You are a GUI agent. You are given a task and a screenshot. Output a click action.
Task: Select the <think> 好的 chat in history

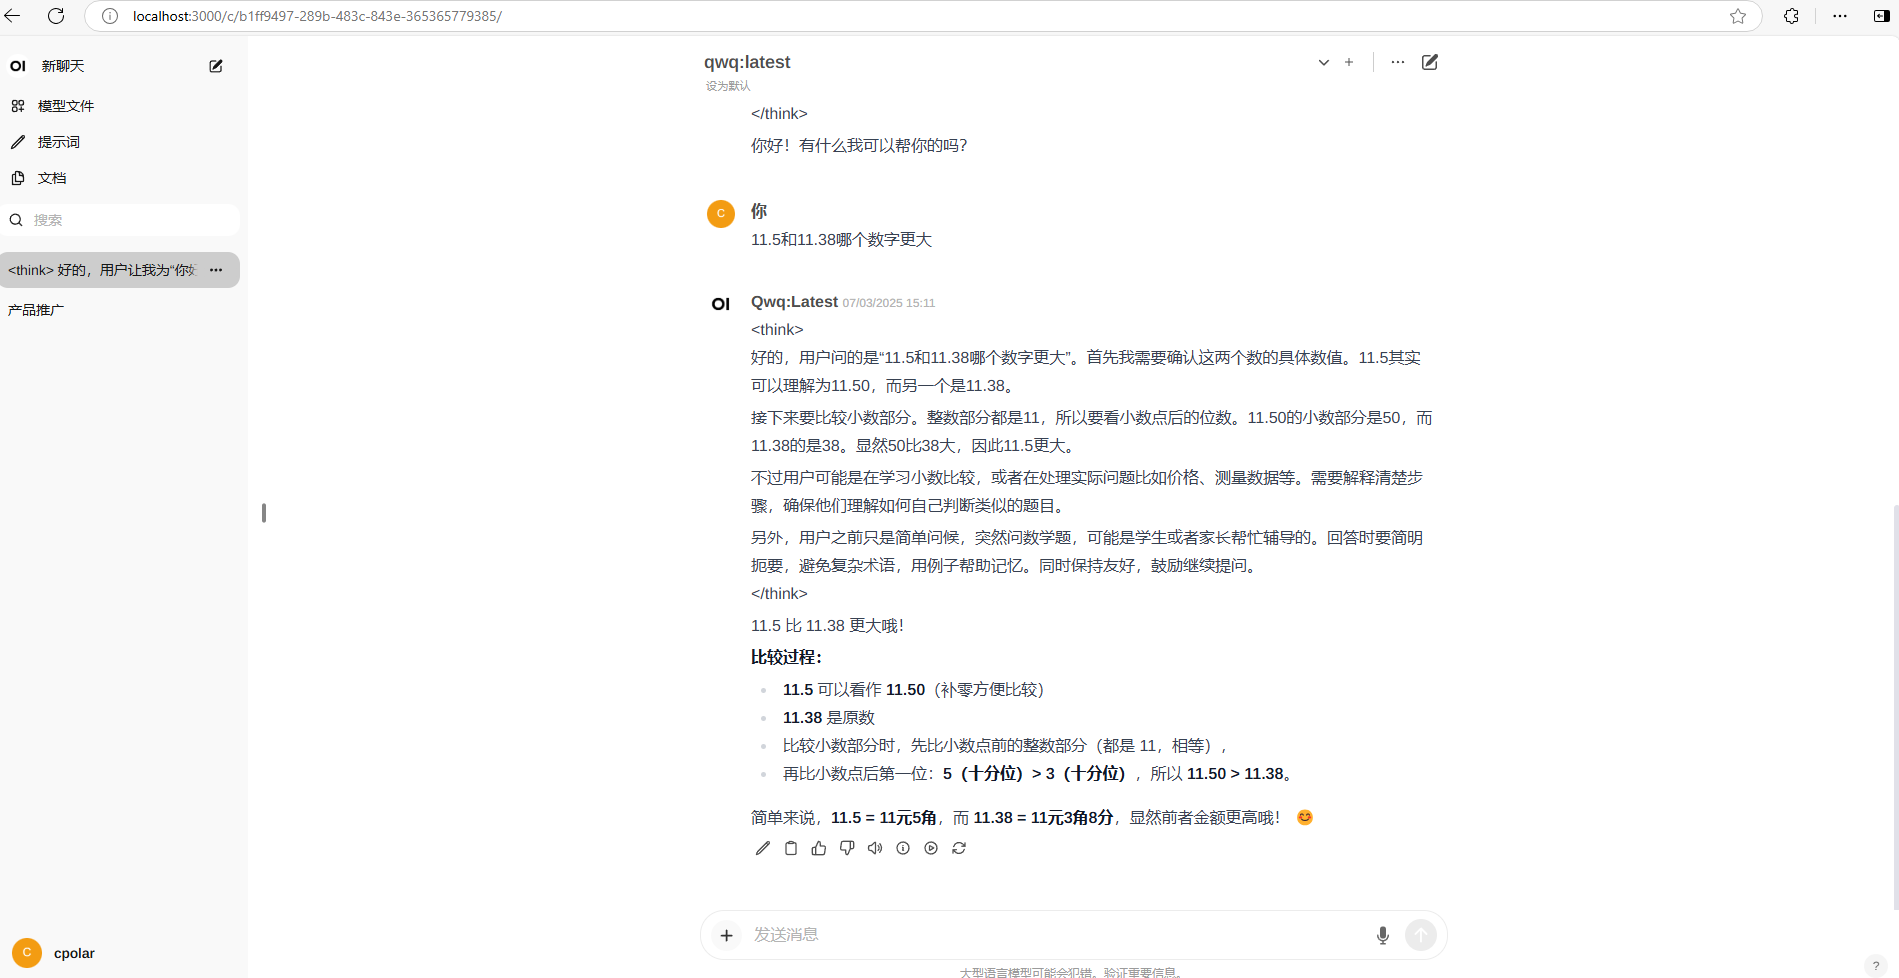click(x=104, y=270)
